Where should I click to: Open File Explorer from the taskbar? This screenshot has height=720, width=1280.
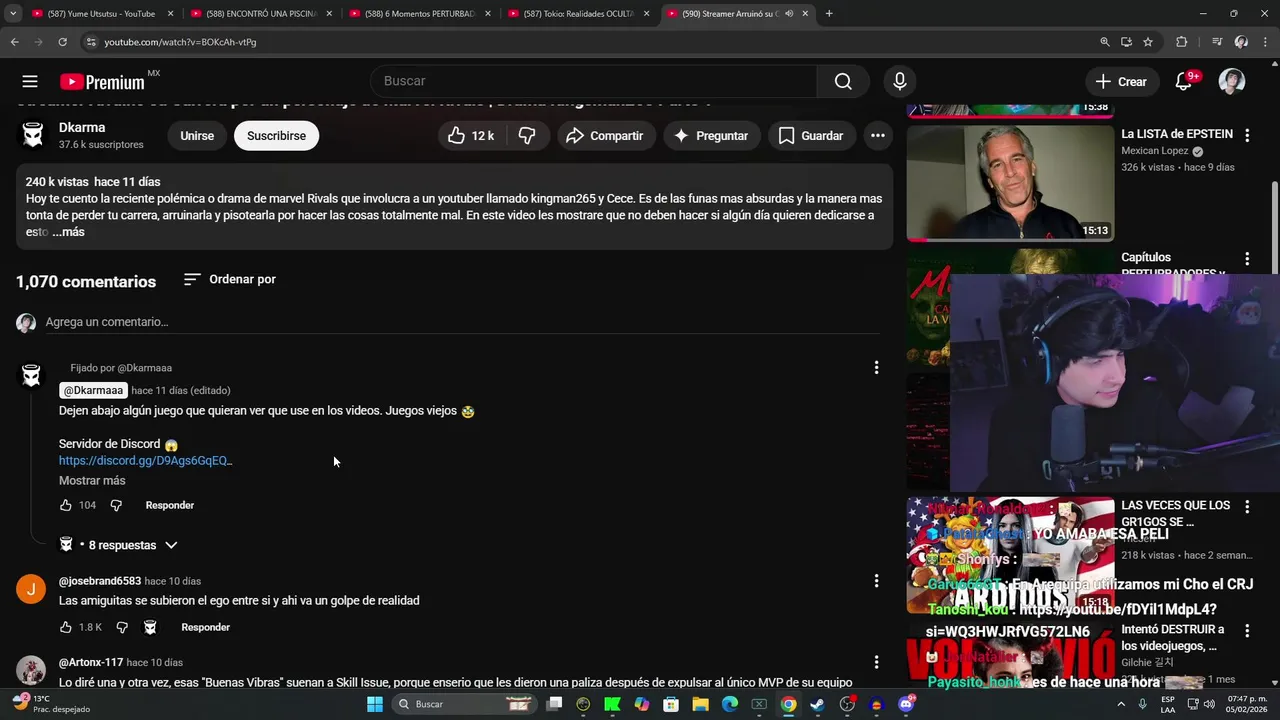(700, 704)
